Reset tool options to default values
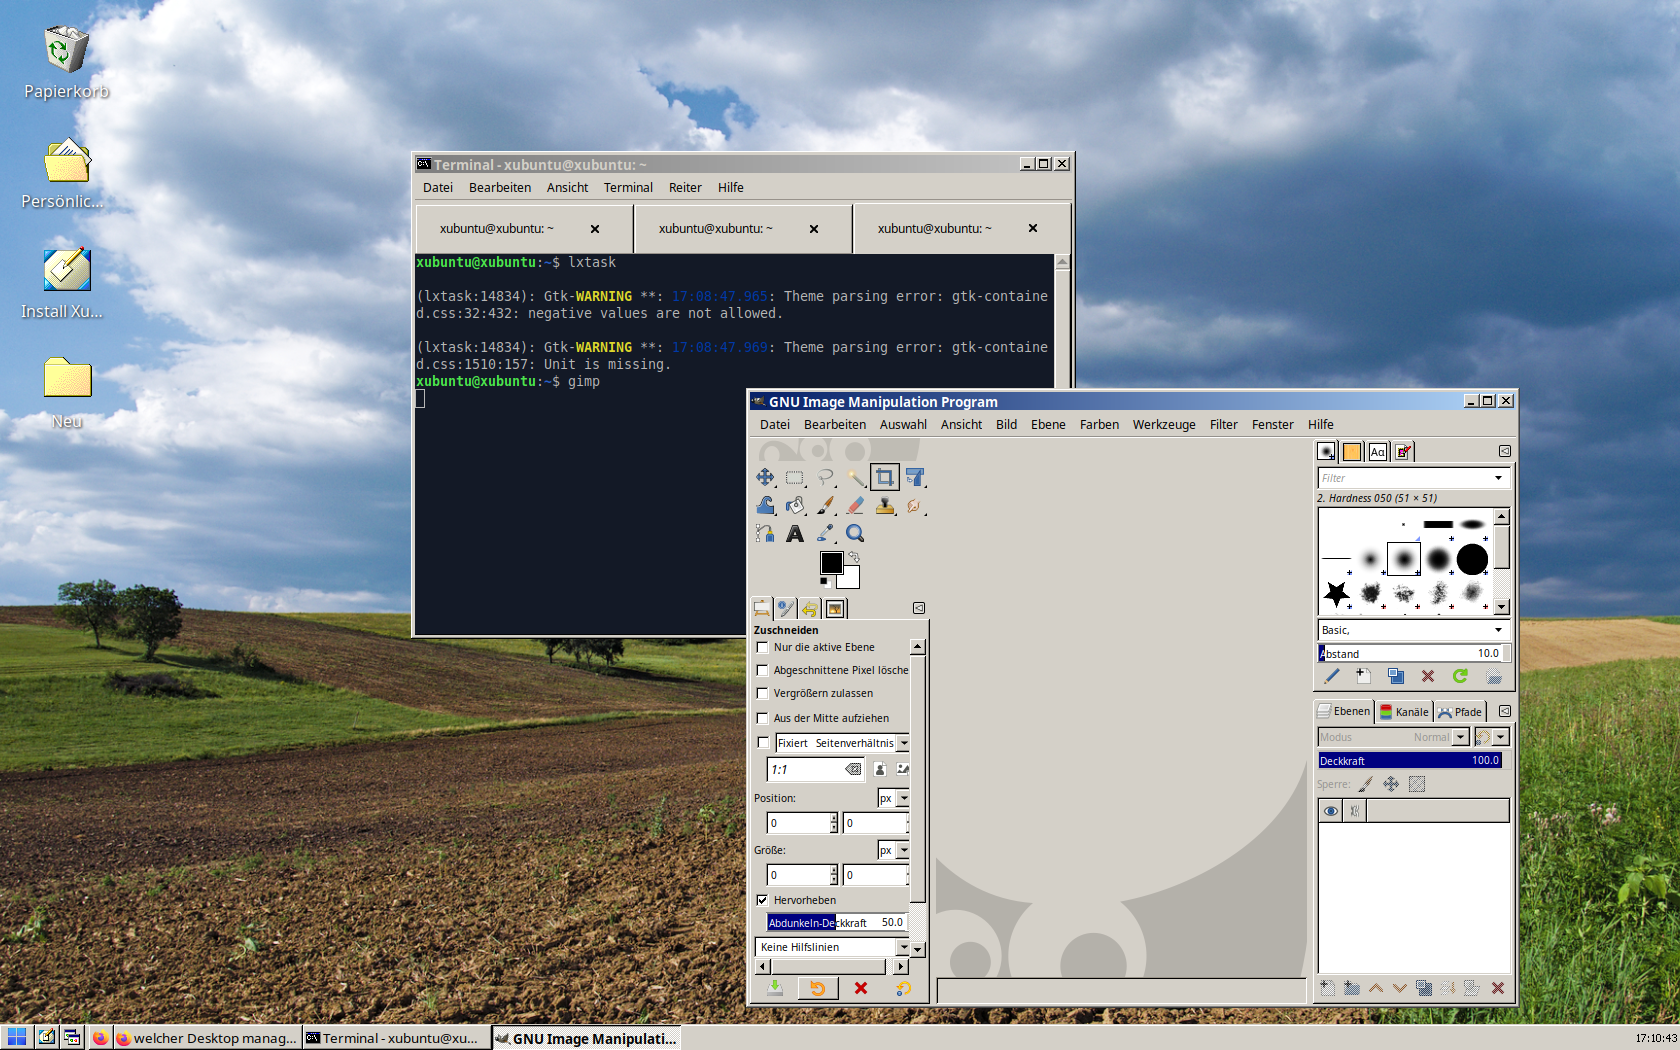 coord(904,988)
